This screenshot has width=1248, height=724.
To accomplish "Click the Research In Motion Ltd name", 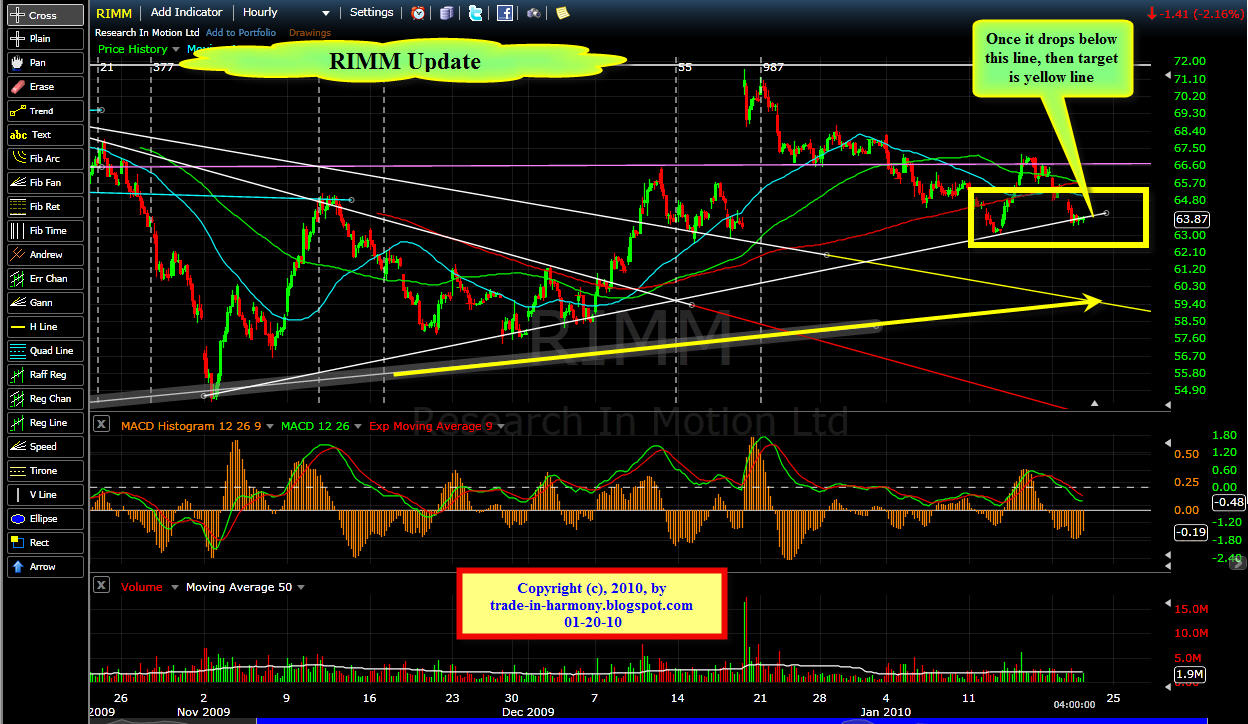I will coord(147,33).
